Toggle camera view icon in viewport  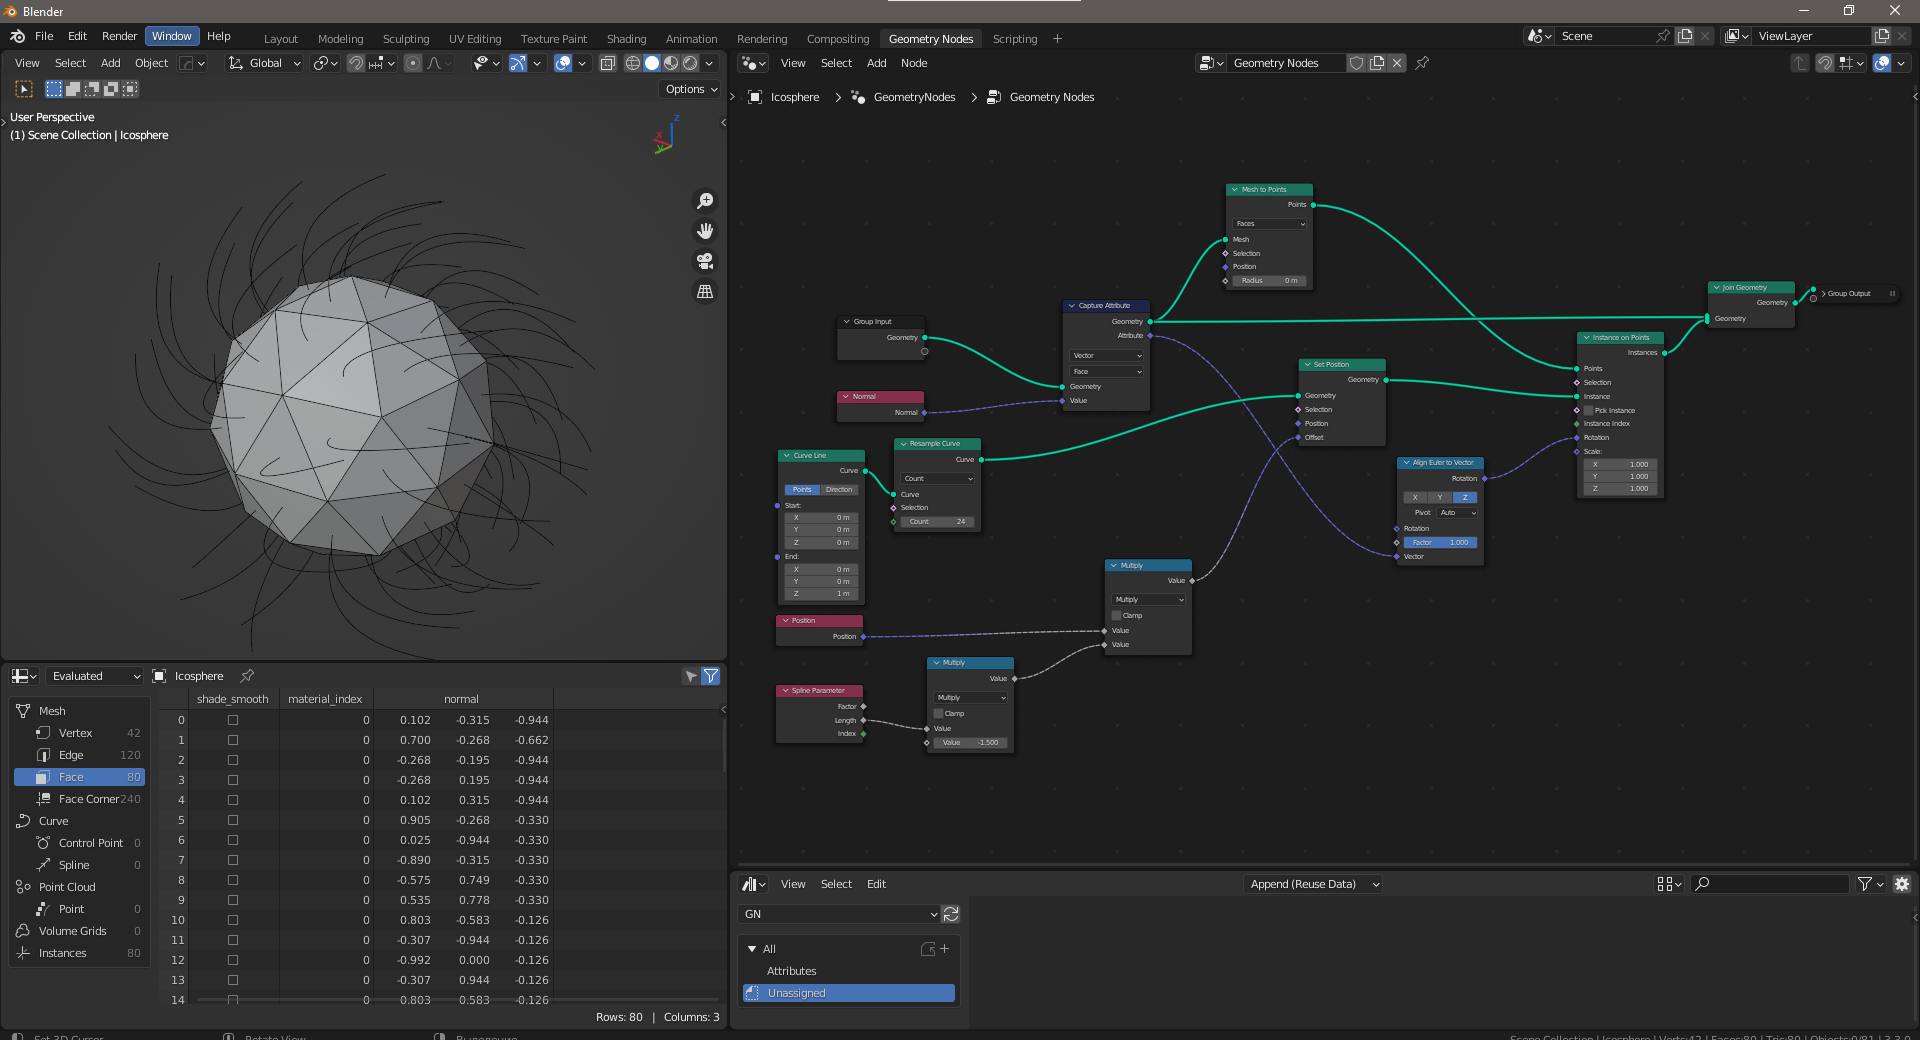pos(705,261)
